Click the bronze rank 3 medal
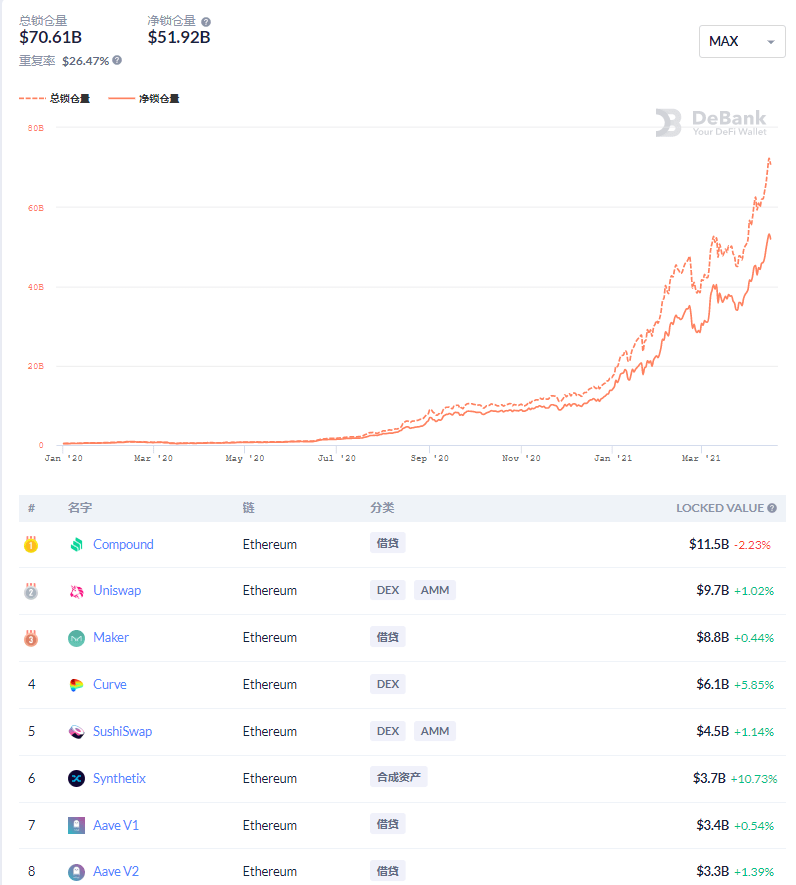The width and height of the screenshot is (796, 885). [x=31, y=638]
